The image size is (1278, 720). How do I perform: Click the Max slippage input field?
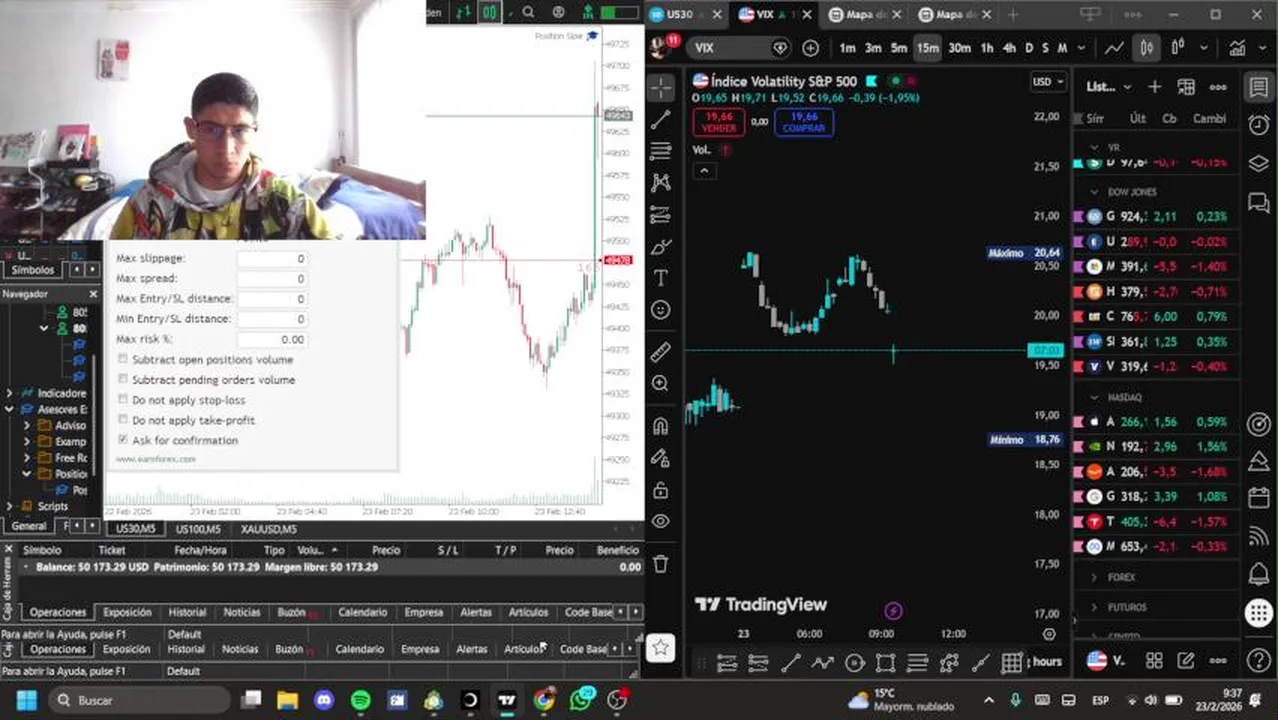[x=272, y=258]
